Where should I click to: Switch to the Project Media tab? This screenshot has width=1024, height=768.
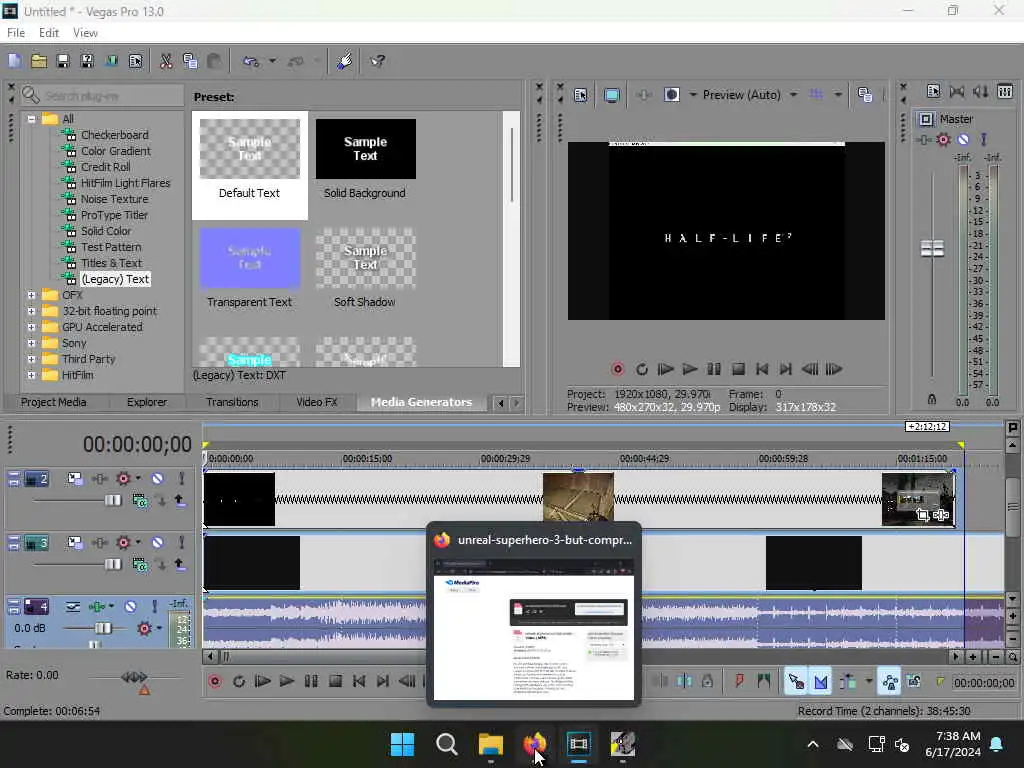coord(54,402)
